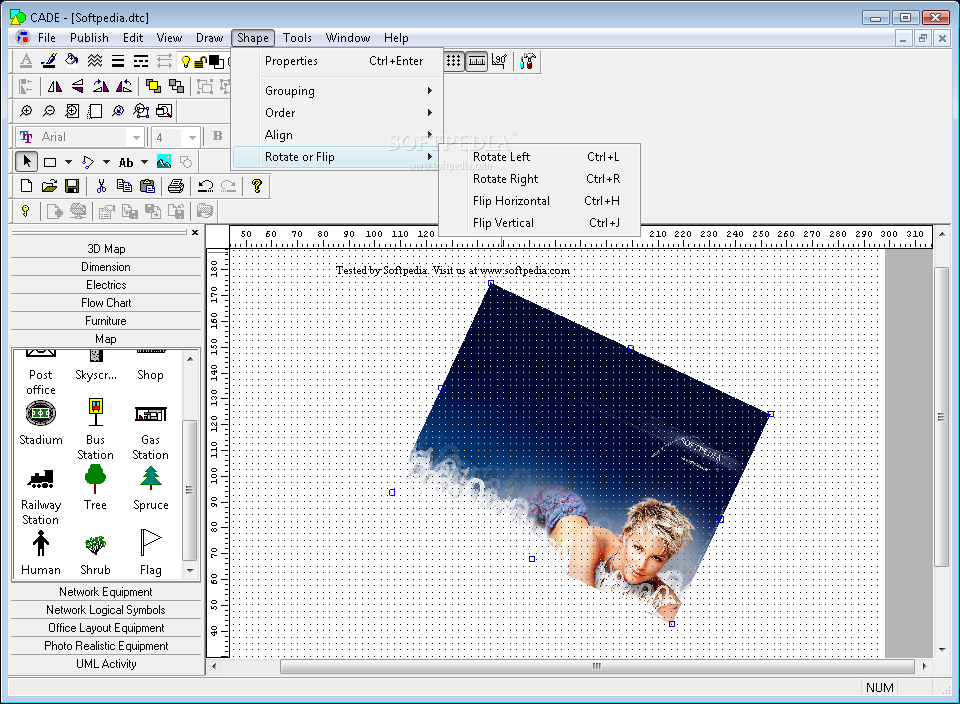960x704 pixels.
Task: Select the polyline connector tool
Action: (88, 162)
